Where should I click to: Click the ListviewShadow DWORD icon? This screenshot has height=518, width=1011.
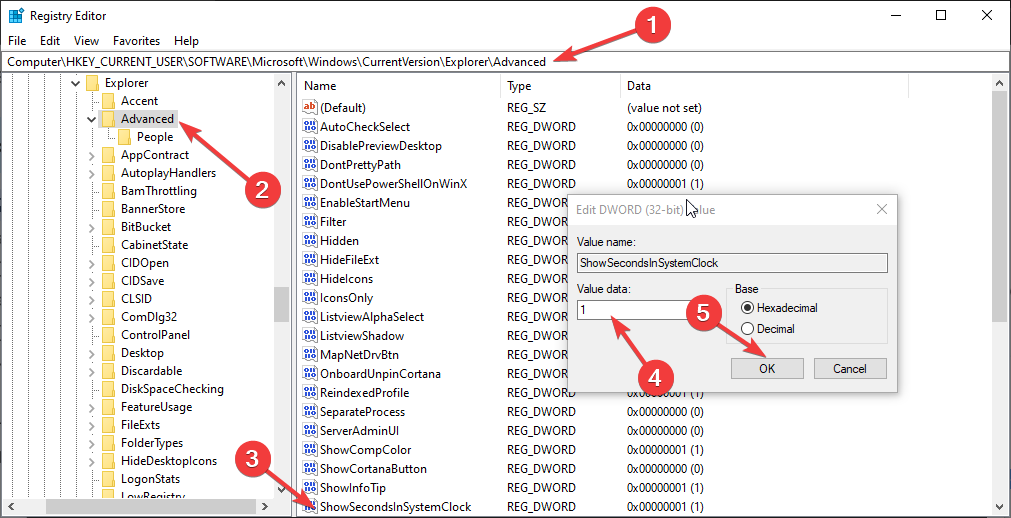pyautogui.click(x=310, y=336)
